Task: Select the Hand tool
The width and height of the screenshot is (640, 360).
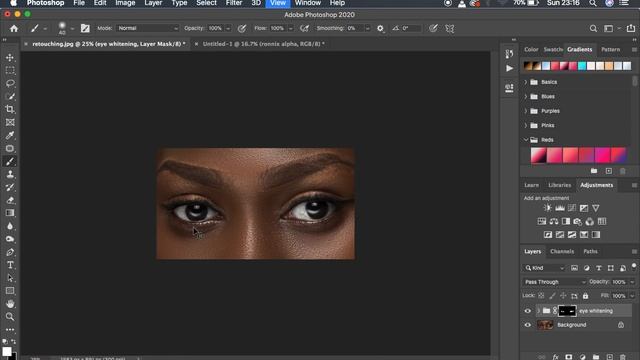Action: click(10, 304)
